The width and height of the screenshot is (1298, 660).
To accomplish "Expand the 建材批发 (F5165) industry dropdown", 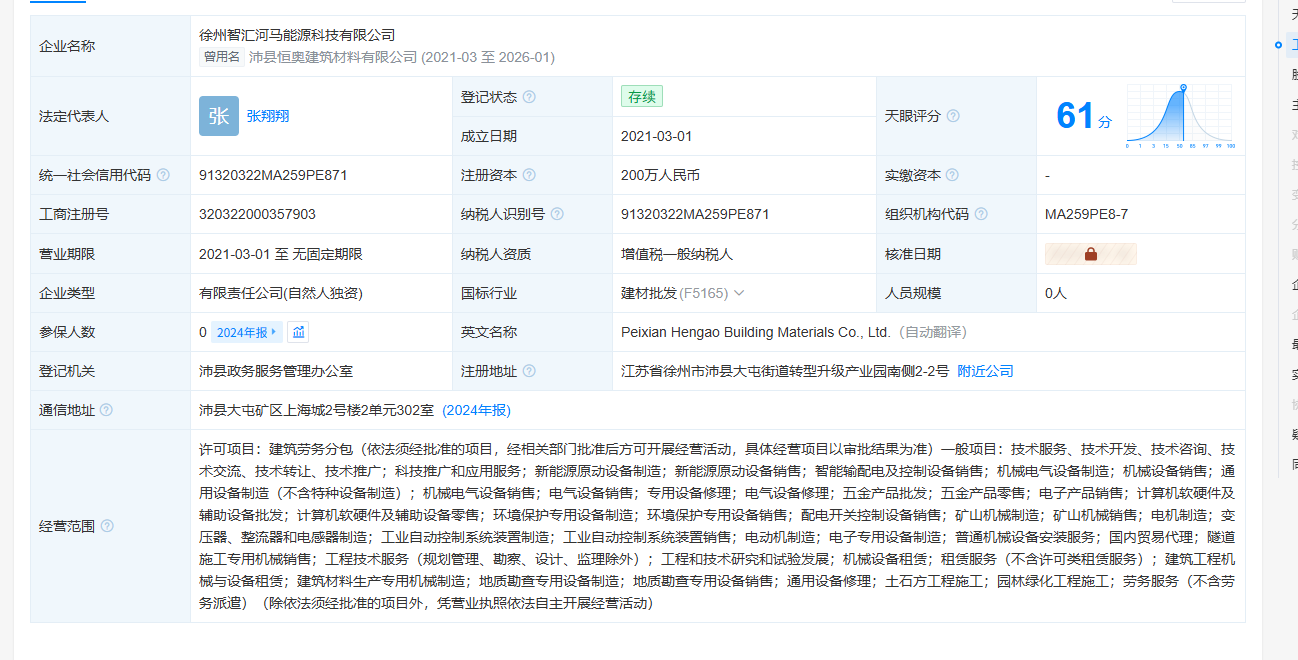I will [x=739, y=293].
